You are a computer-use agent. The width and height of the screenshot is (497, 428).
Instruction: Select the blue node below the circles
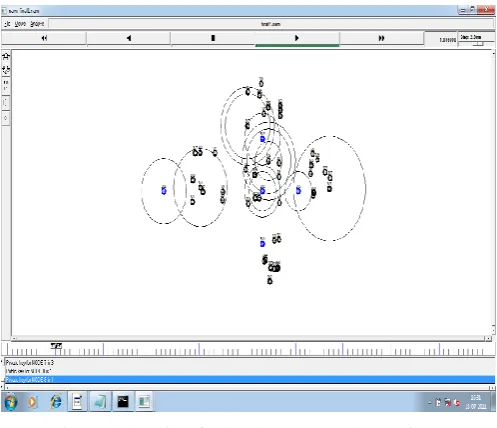point(262,244)
